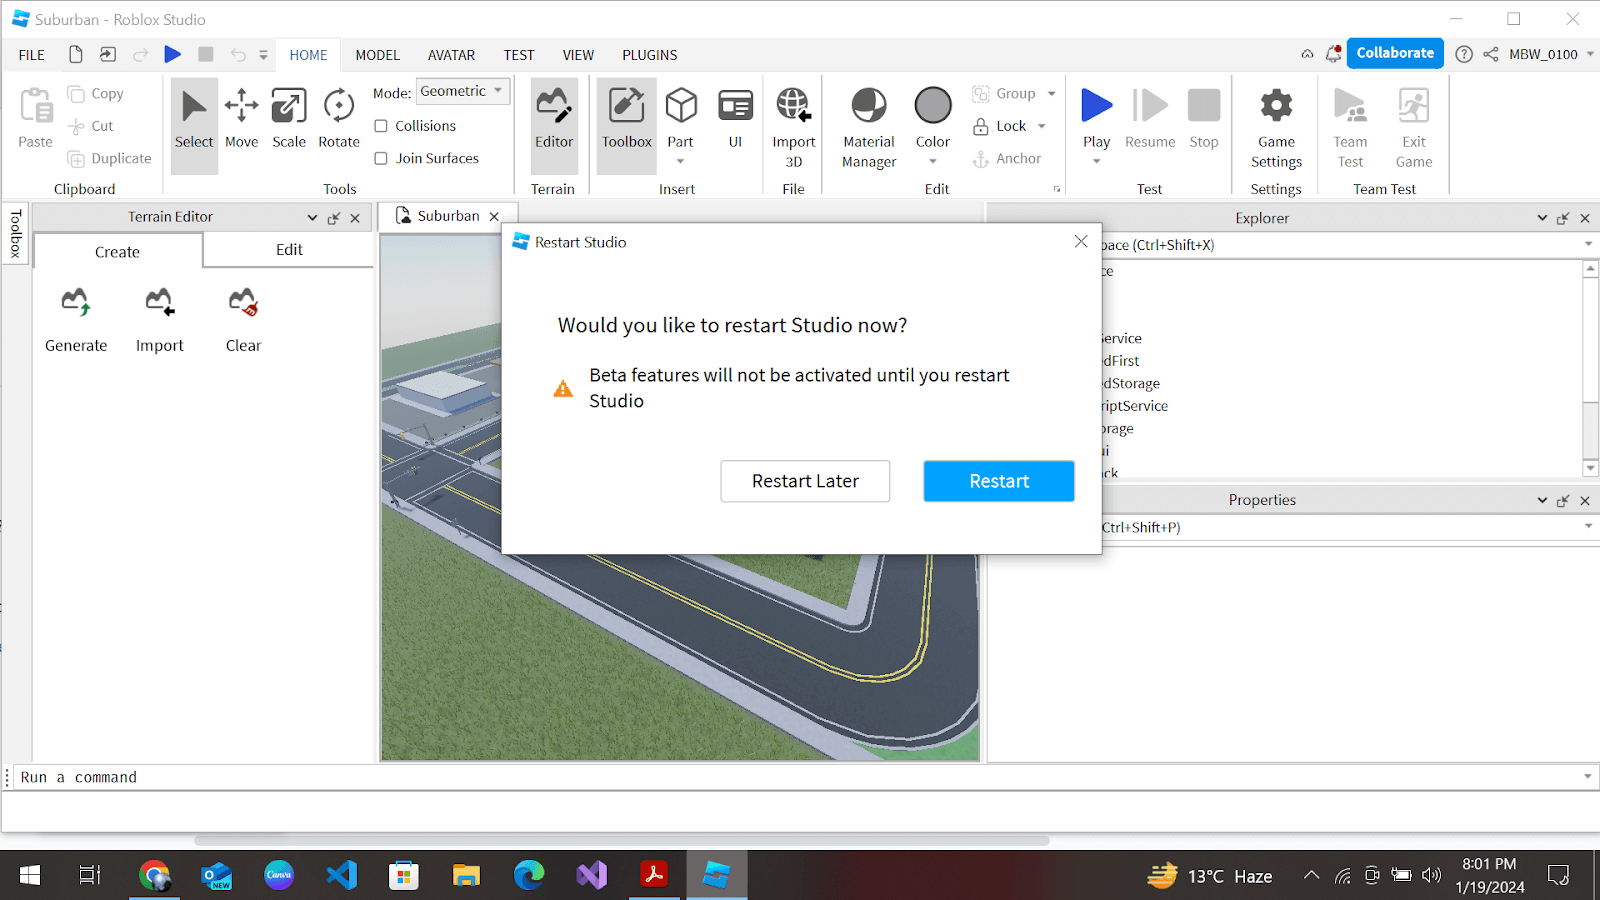Switch to the MODEL ribbon tab
The image size is (1600, 900).
[377, 55]
